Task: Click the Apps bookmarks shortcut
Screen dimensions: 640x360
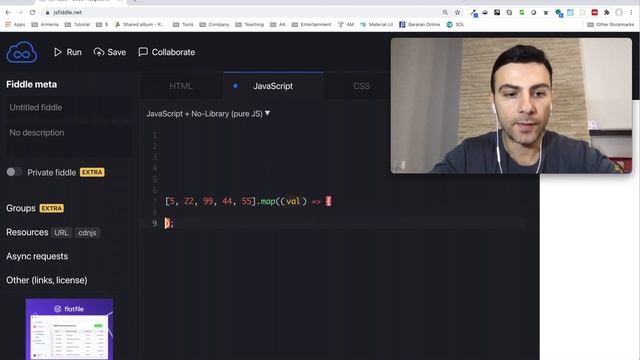Action: [15, 24]
